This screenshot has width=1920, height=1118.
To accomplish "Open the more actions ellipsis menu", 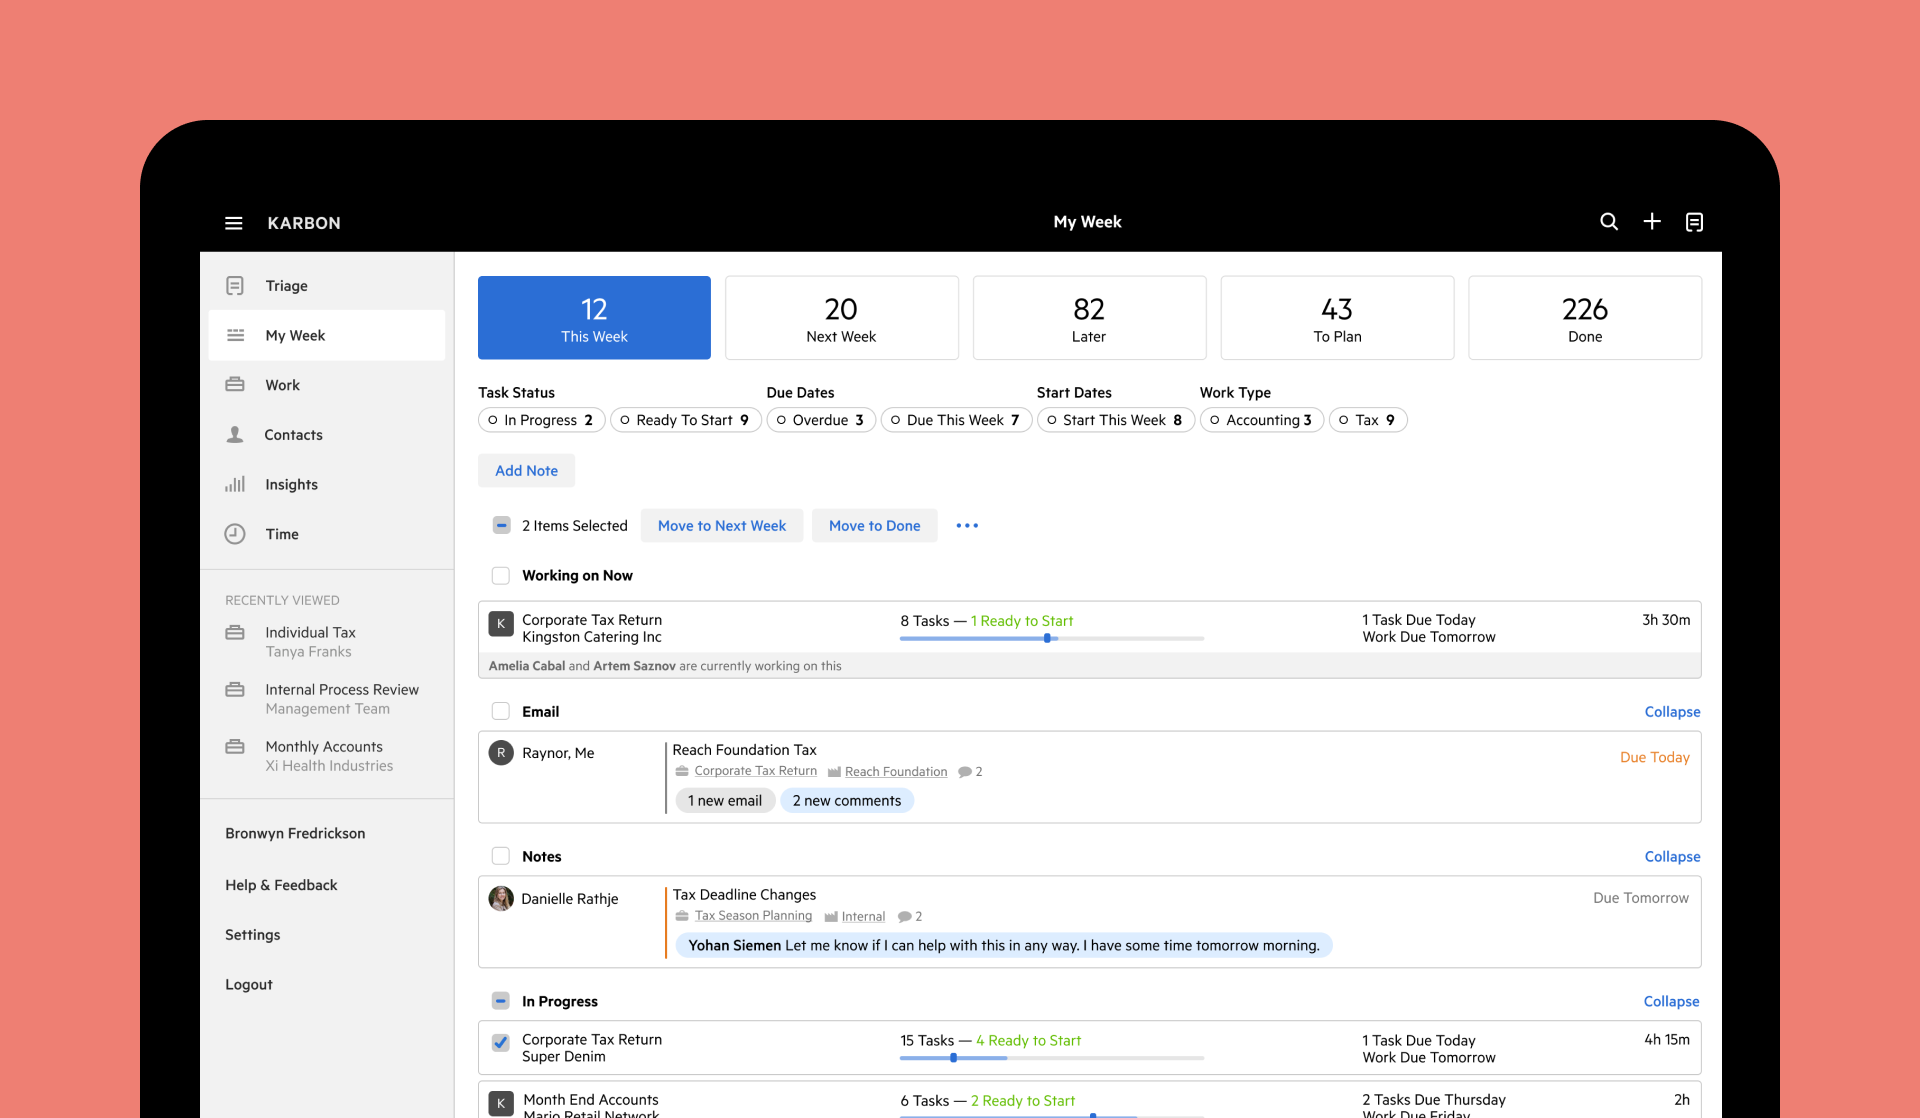I will tap(966, 525).
